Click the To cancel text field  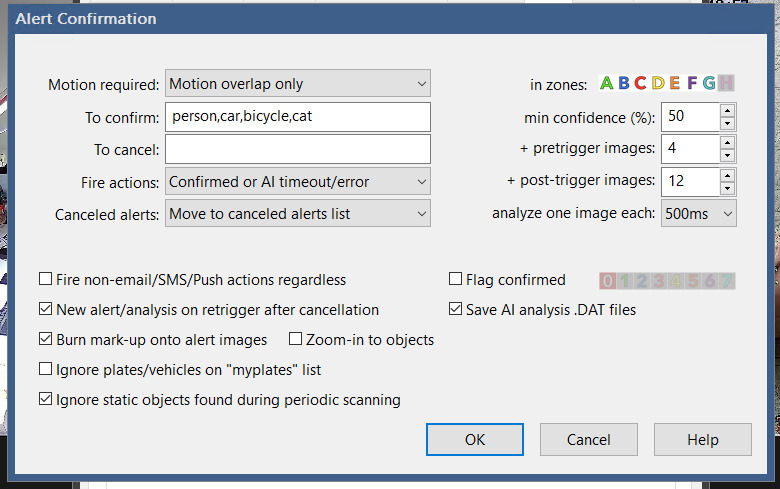click(x=297, y=149)
